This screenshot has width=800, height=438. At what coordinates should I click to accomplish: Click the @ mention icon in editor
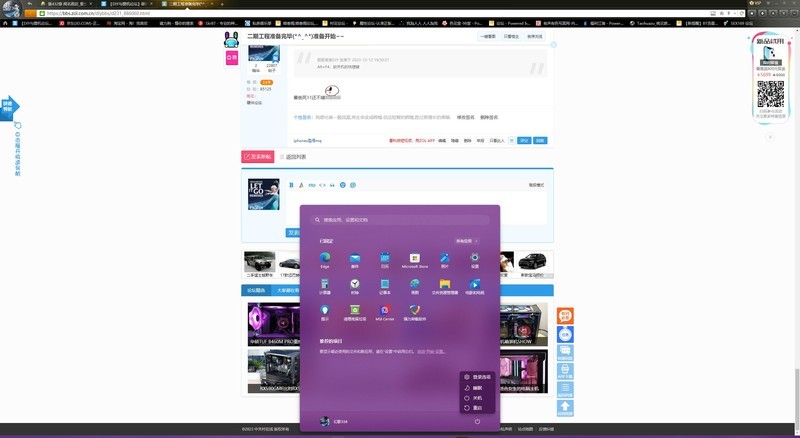353,185
